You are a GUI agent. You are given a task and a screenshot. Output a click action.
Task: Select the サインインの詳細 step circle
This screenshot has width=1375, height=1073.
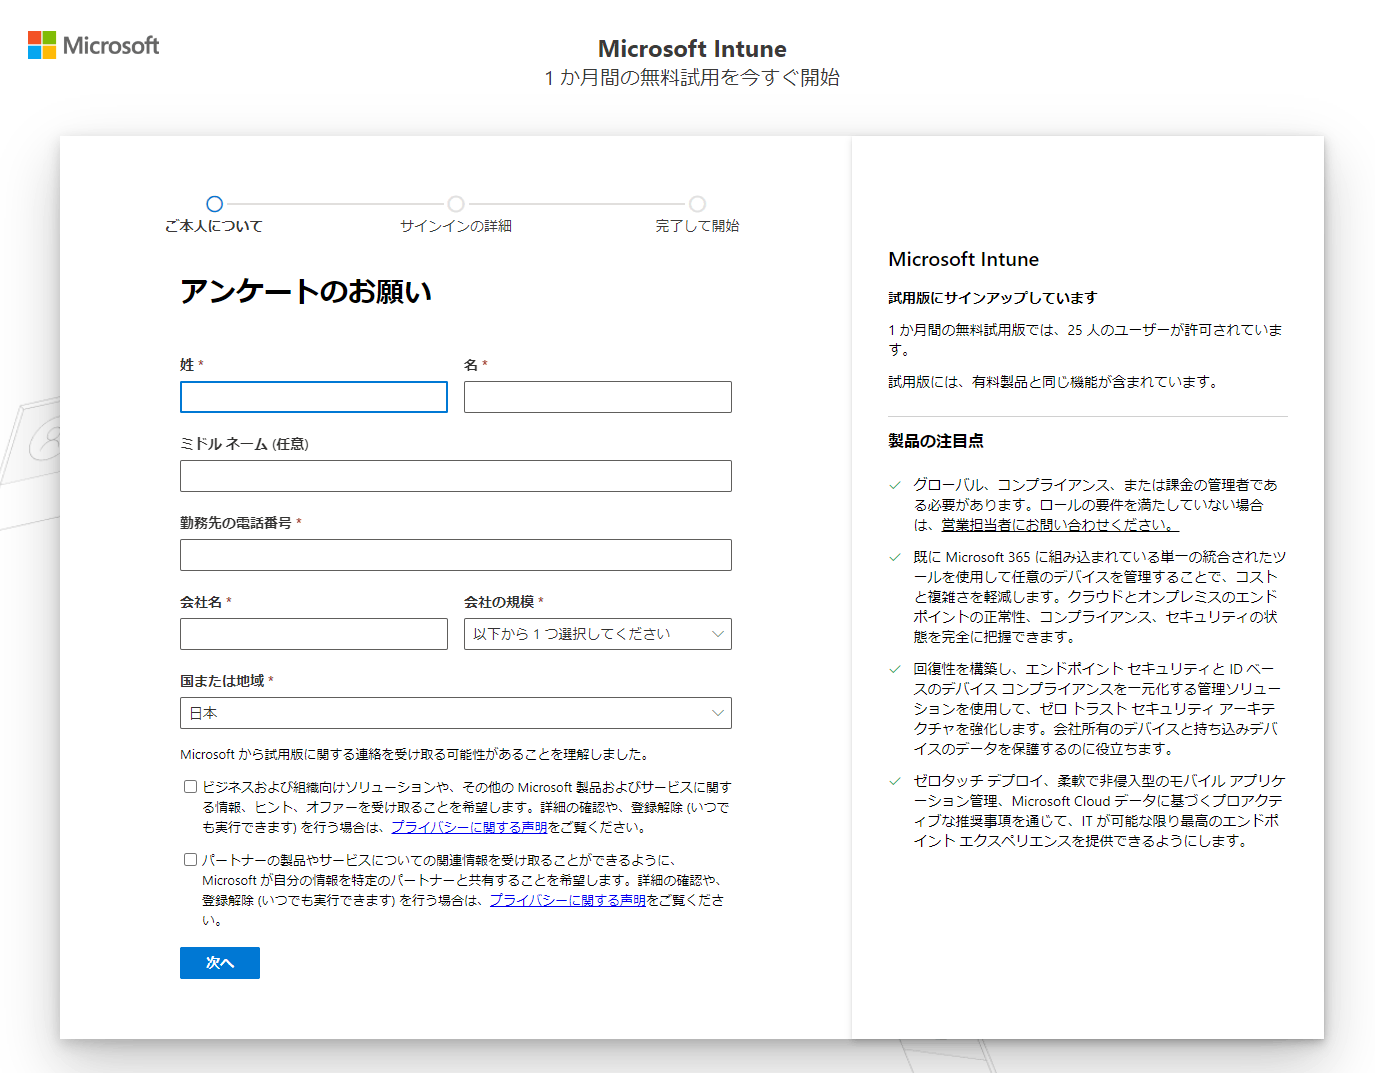coord(456,204)
